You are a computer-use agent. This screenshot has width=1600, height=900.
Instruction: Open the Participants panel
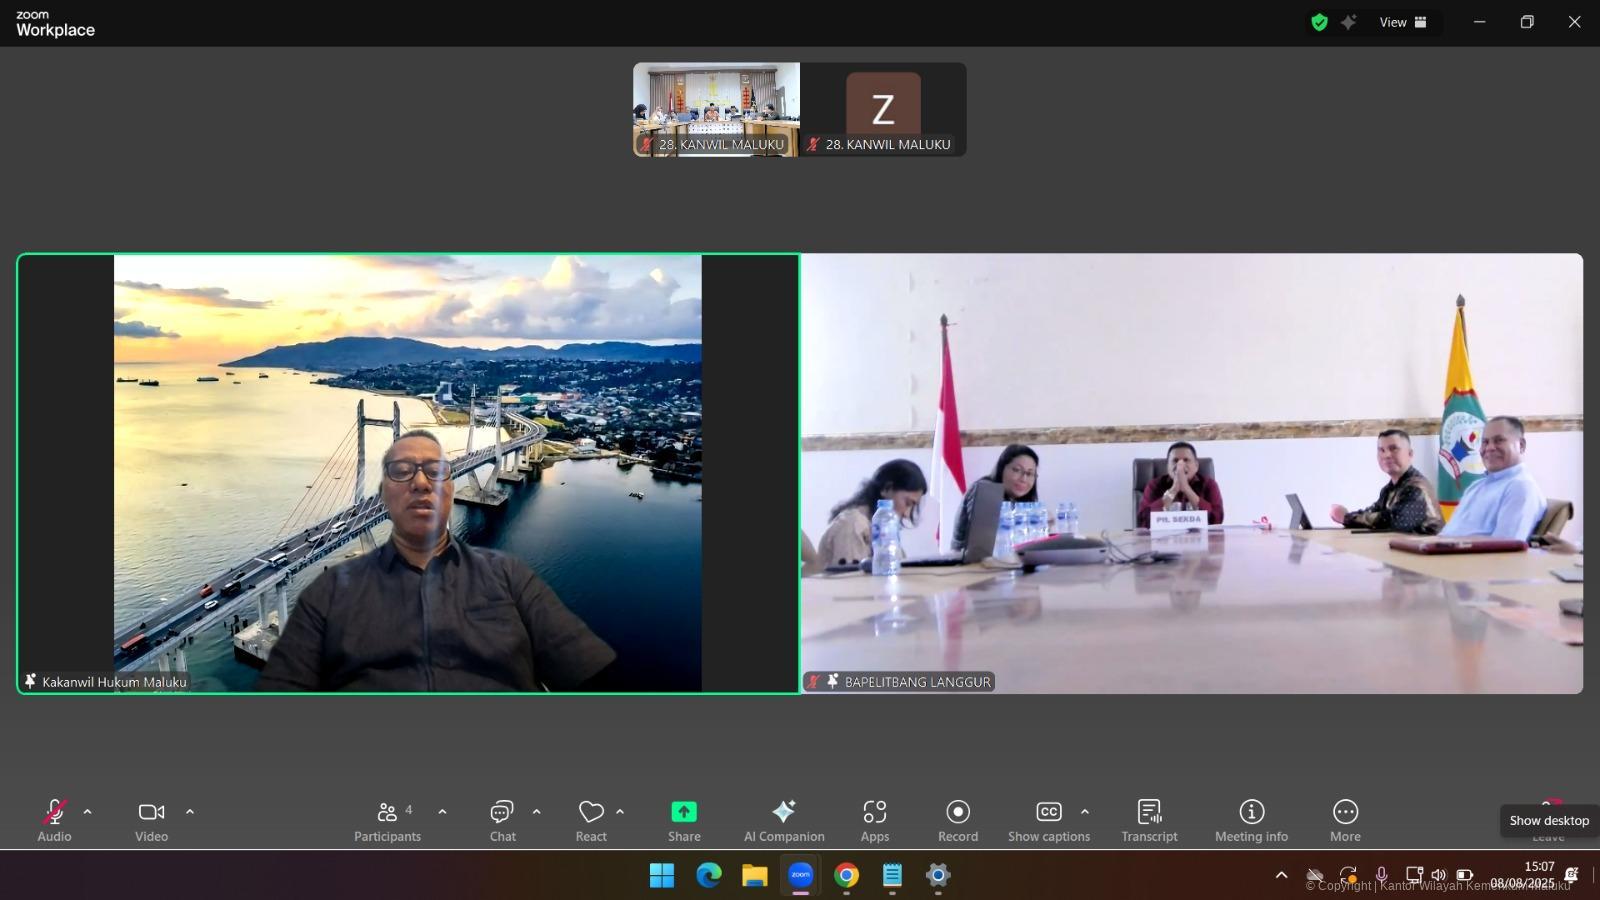pyautogui.click(x=388, y=821)
